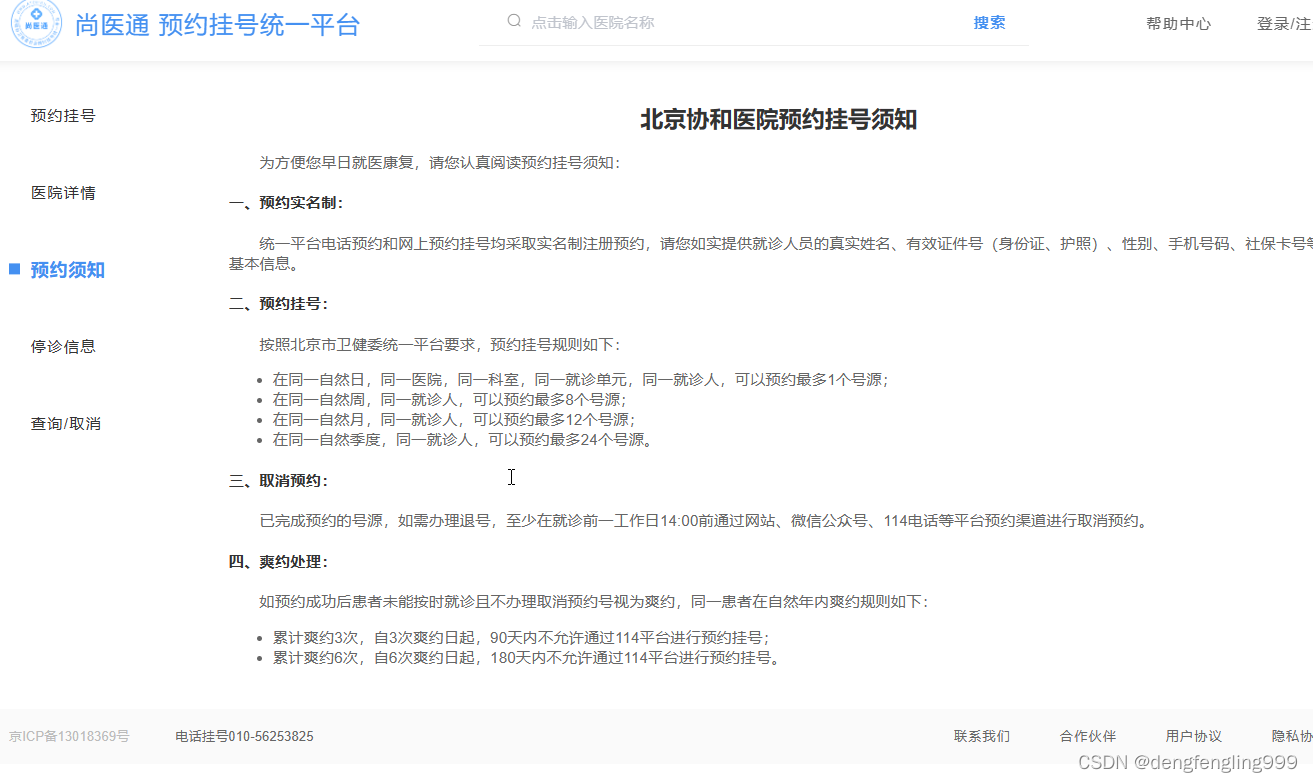Click the 用户协议 footer link

tap(1193, 736)
